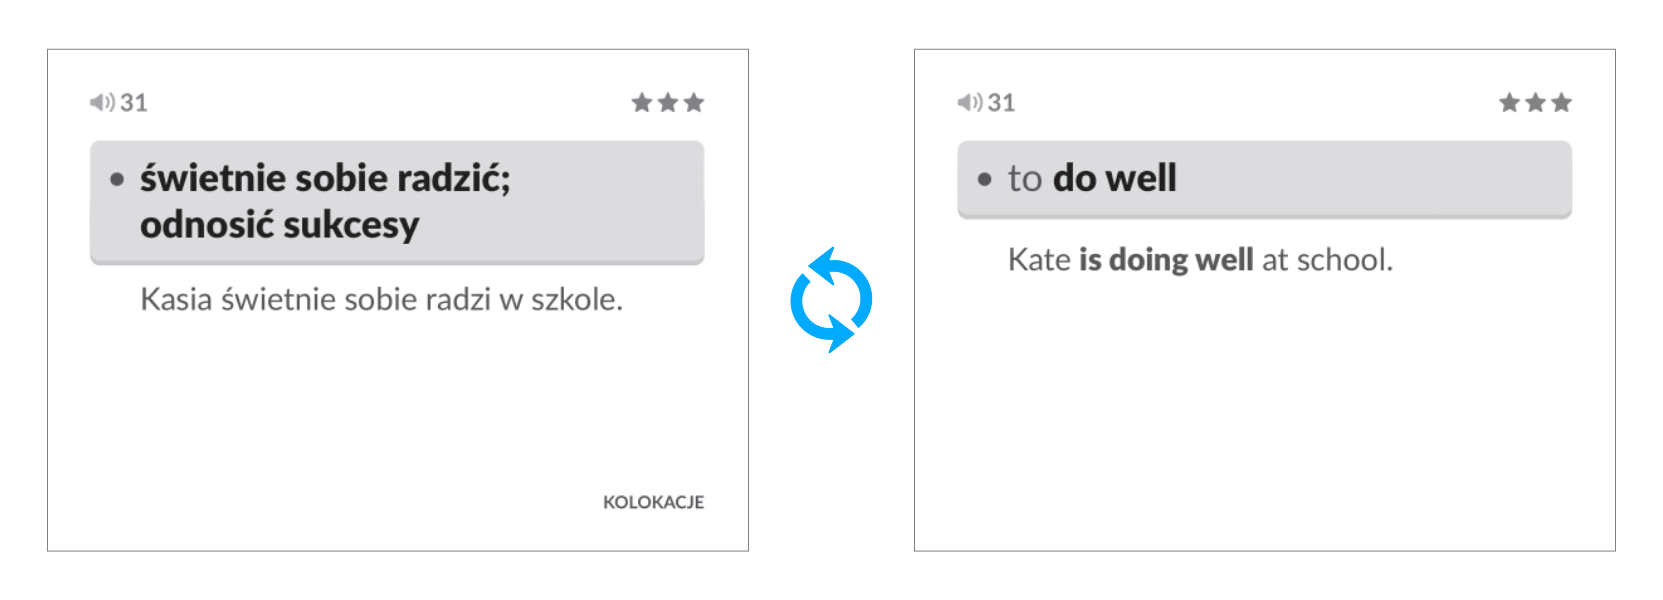The height and width of the screenshot is (600, 1663).
Task: Click the words 'odnosić sukcesy'
Action: (279, 225)
